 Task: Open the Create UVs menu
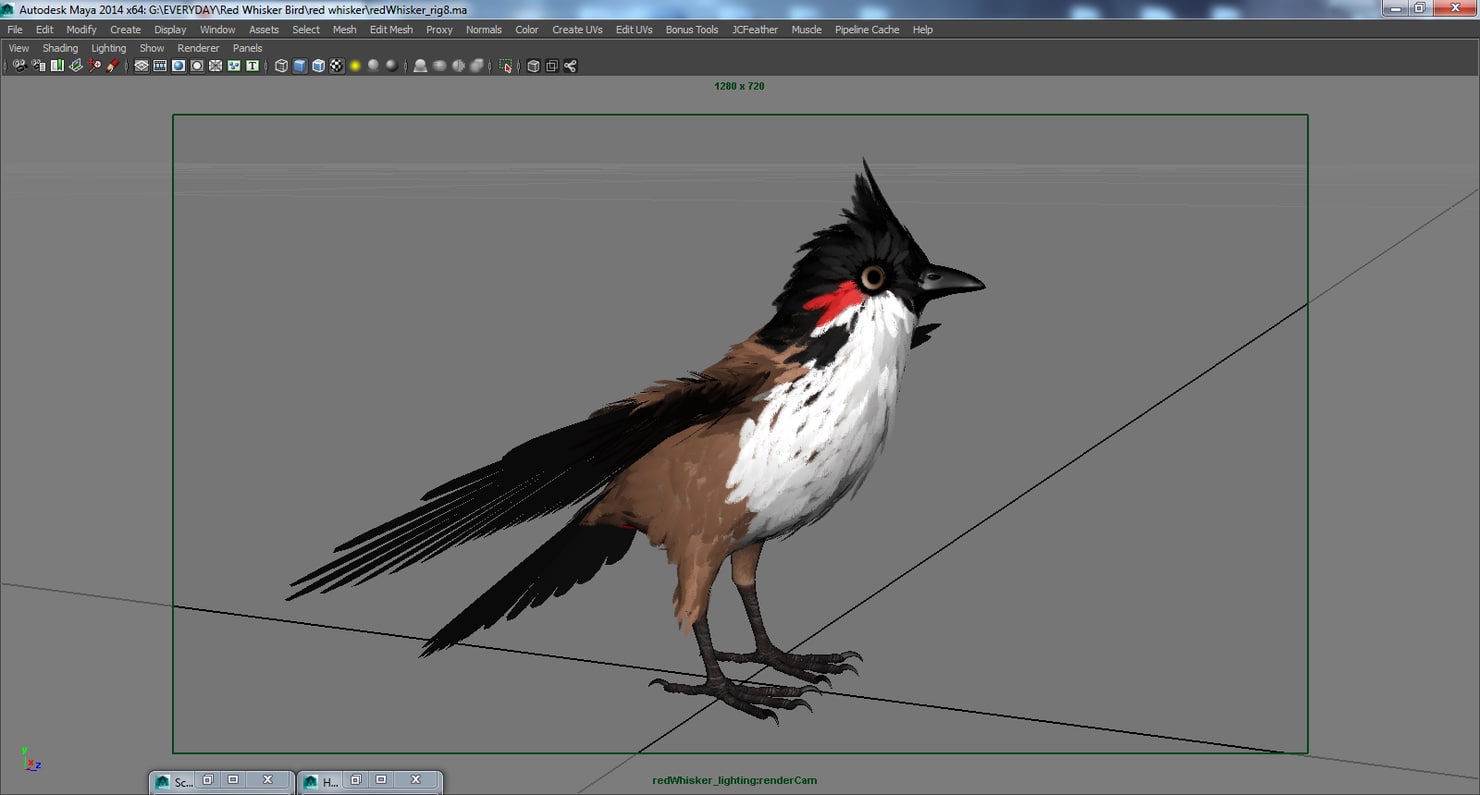tap(577, 30)
